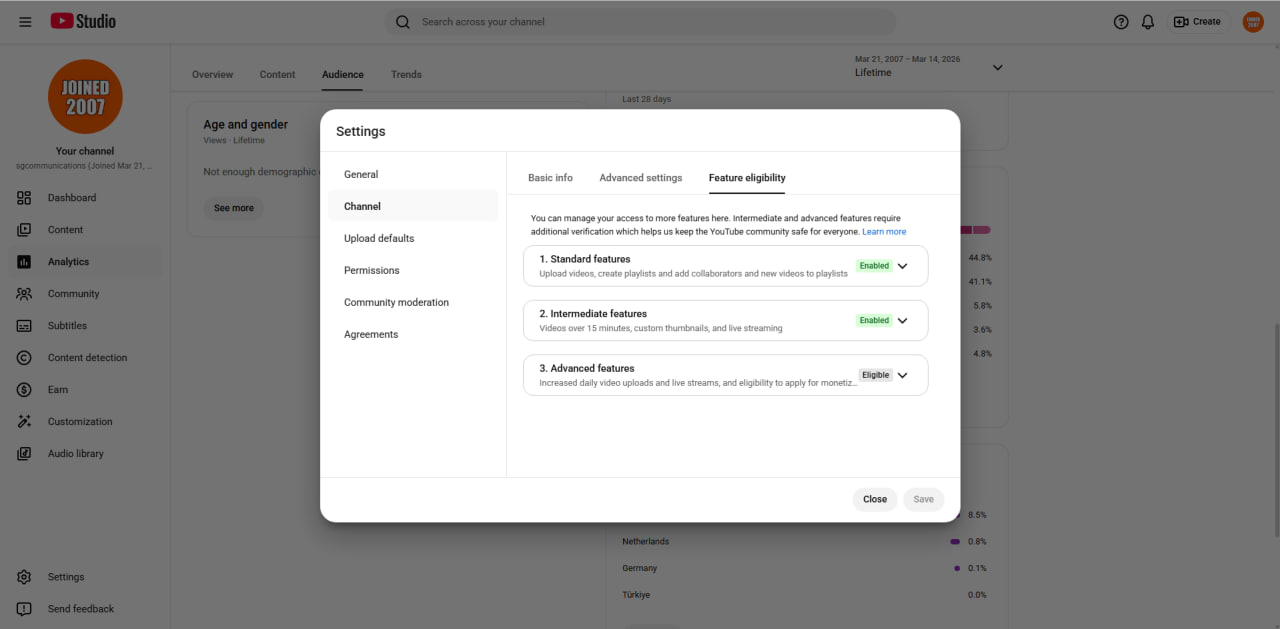This screenshot has height=629, width=1280.
Task: Go to the Overview analytics tab
Action: click(x=212, y=74)
